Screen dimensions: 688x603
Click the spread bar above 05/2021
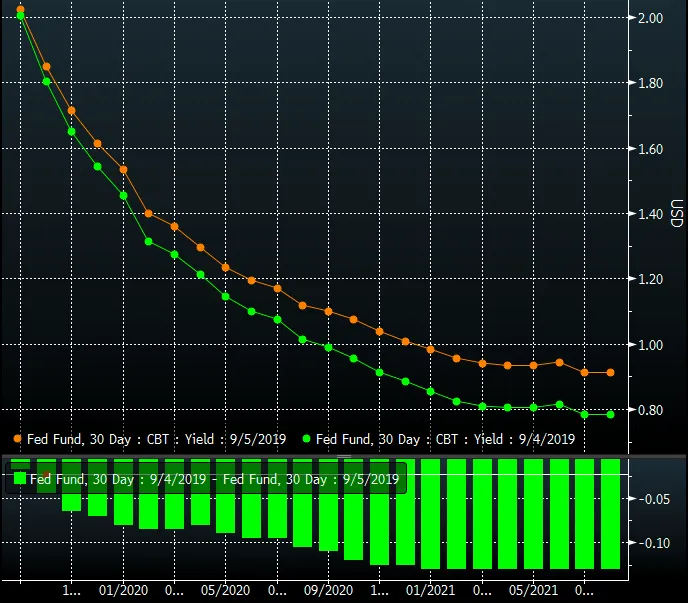coord(534,514)
